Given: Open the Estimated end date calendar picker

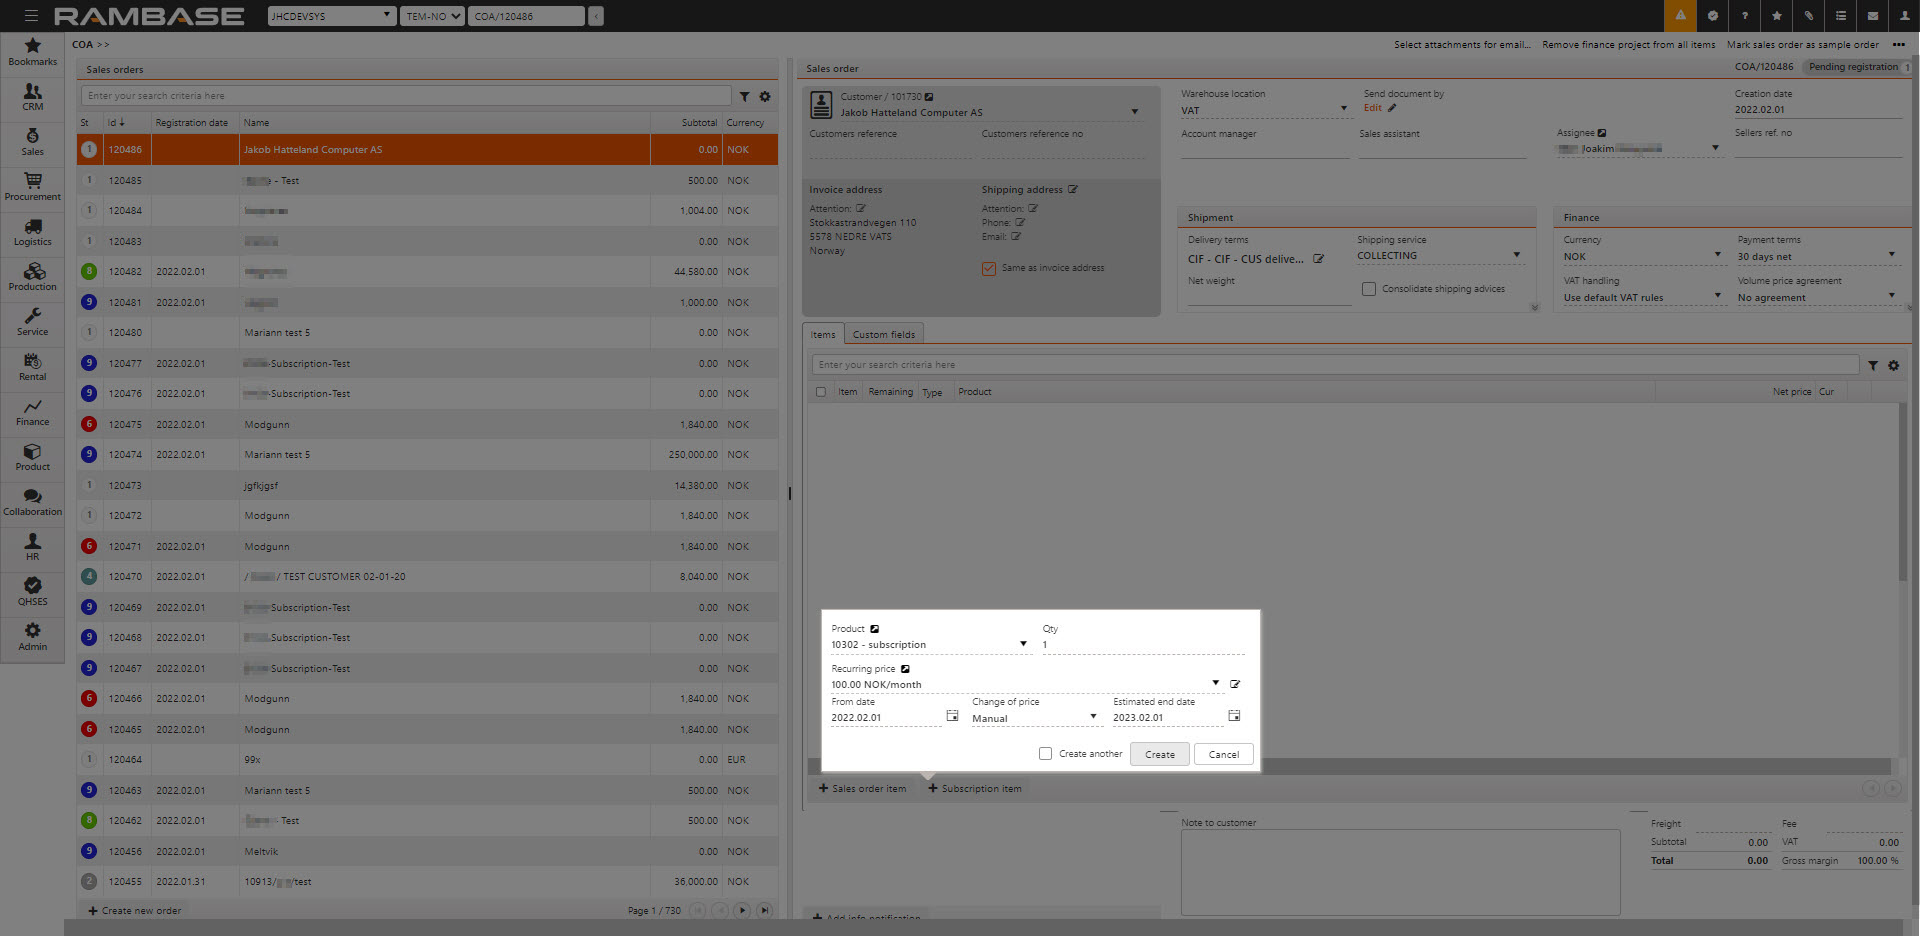Looking at the screenshot, I should [x=1234, y=716].
